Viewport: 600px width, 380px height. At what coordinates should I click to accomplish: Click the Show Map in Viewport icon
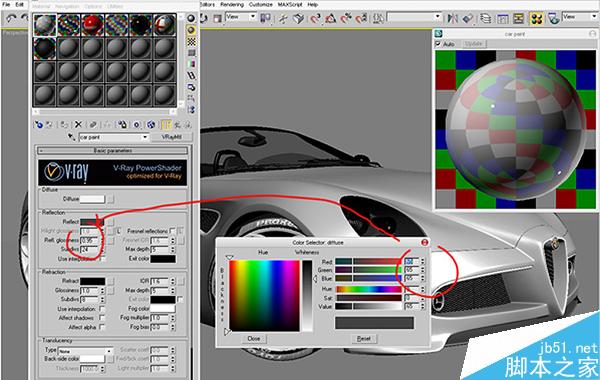tap(151, 125)
